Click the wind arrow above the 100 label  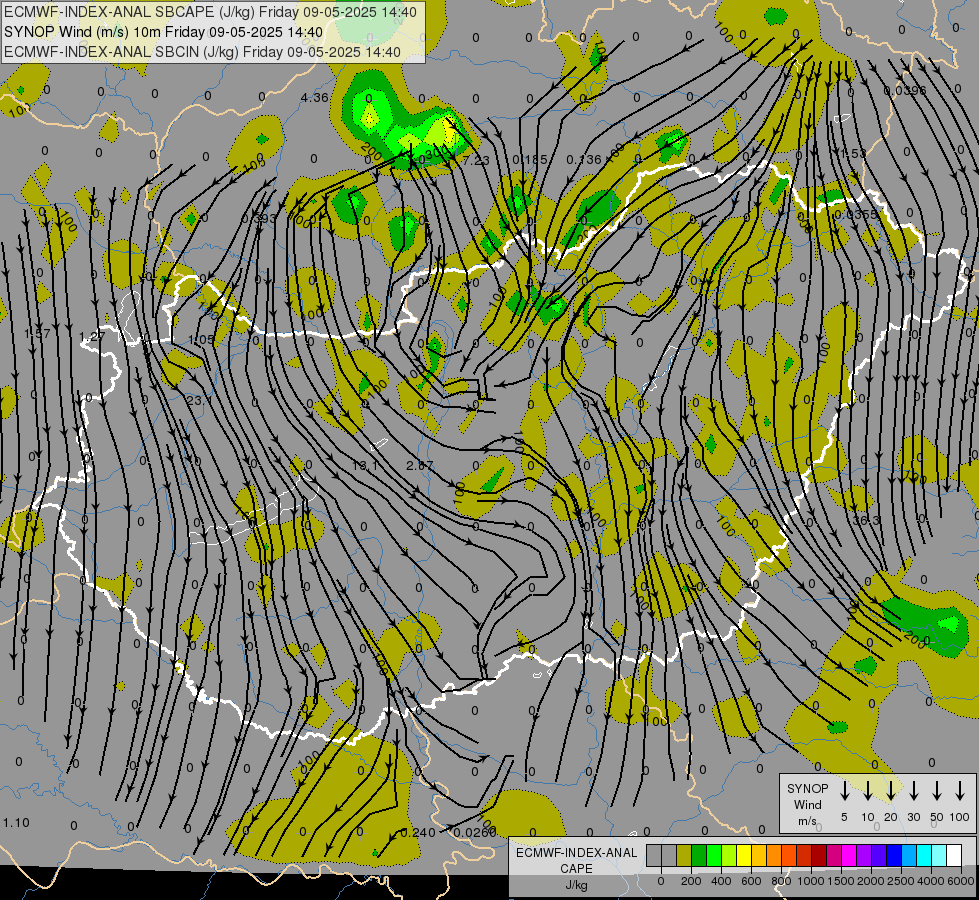pyautogui.click(x=960, y=790)
